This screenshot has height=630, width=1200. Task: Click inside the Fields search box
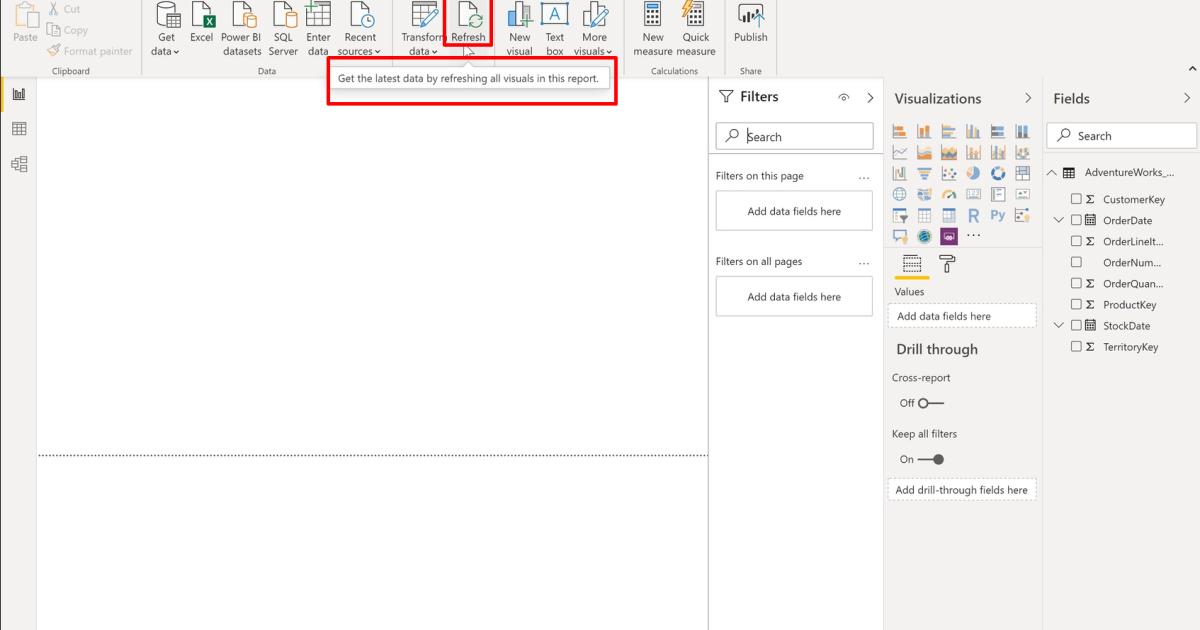pos(1120,135)
